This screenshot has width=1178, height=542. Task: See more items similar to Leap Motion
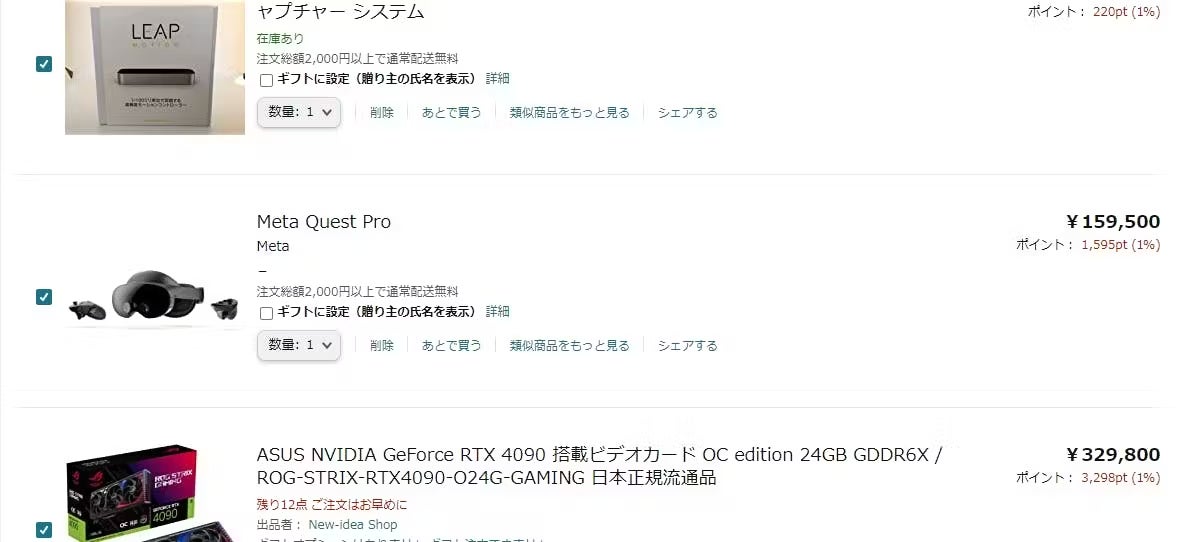coord(569,113)
